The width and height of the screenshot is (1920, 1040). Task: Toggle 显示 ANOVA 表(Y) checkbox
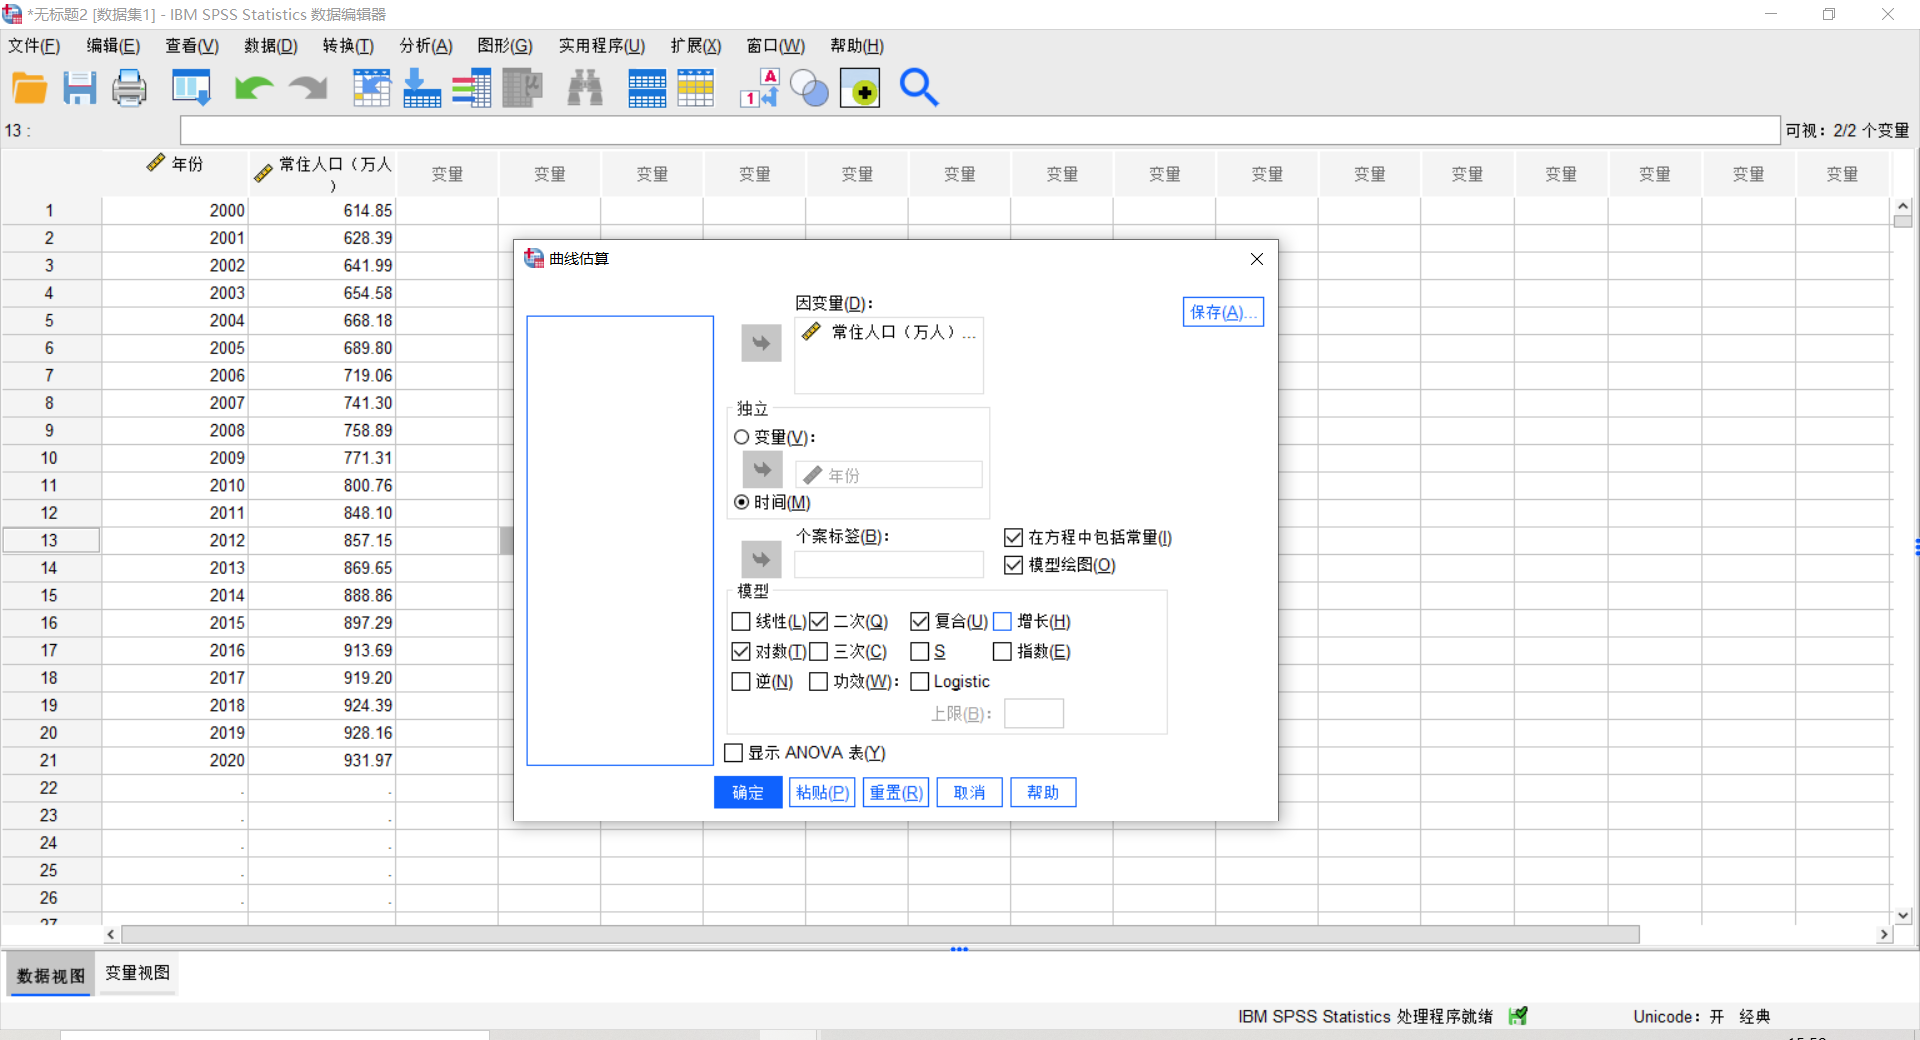click(734, 753)
